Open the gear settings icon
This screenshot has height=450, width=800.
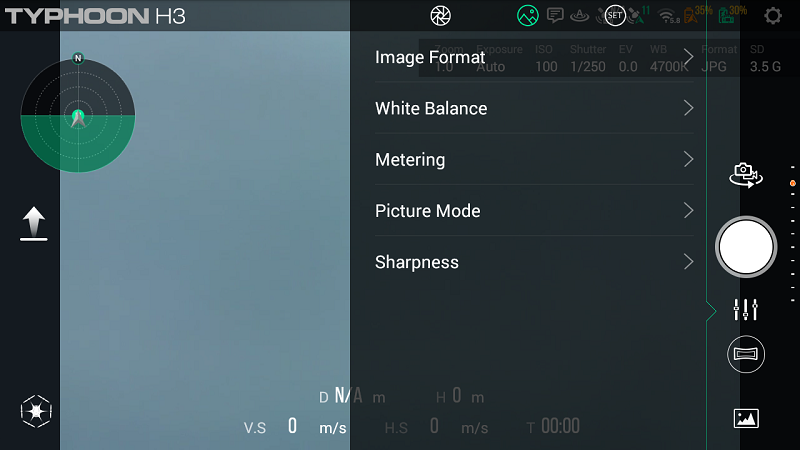point(773,16)
